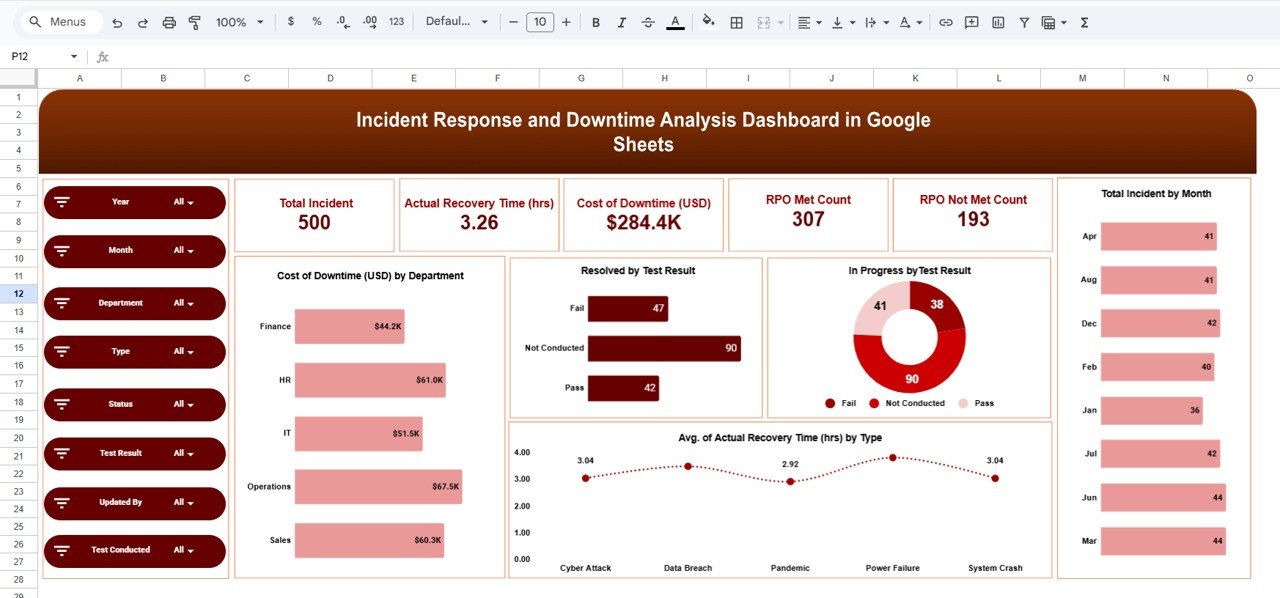Click the Percent format icon
Image resolution: width=1280 pixels, height=598 pixels.
[316, 22]
